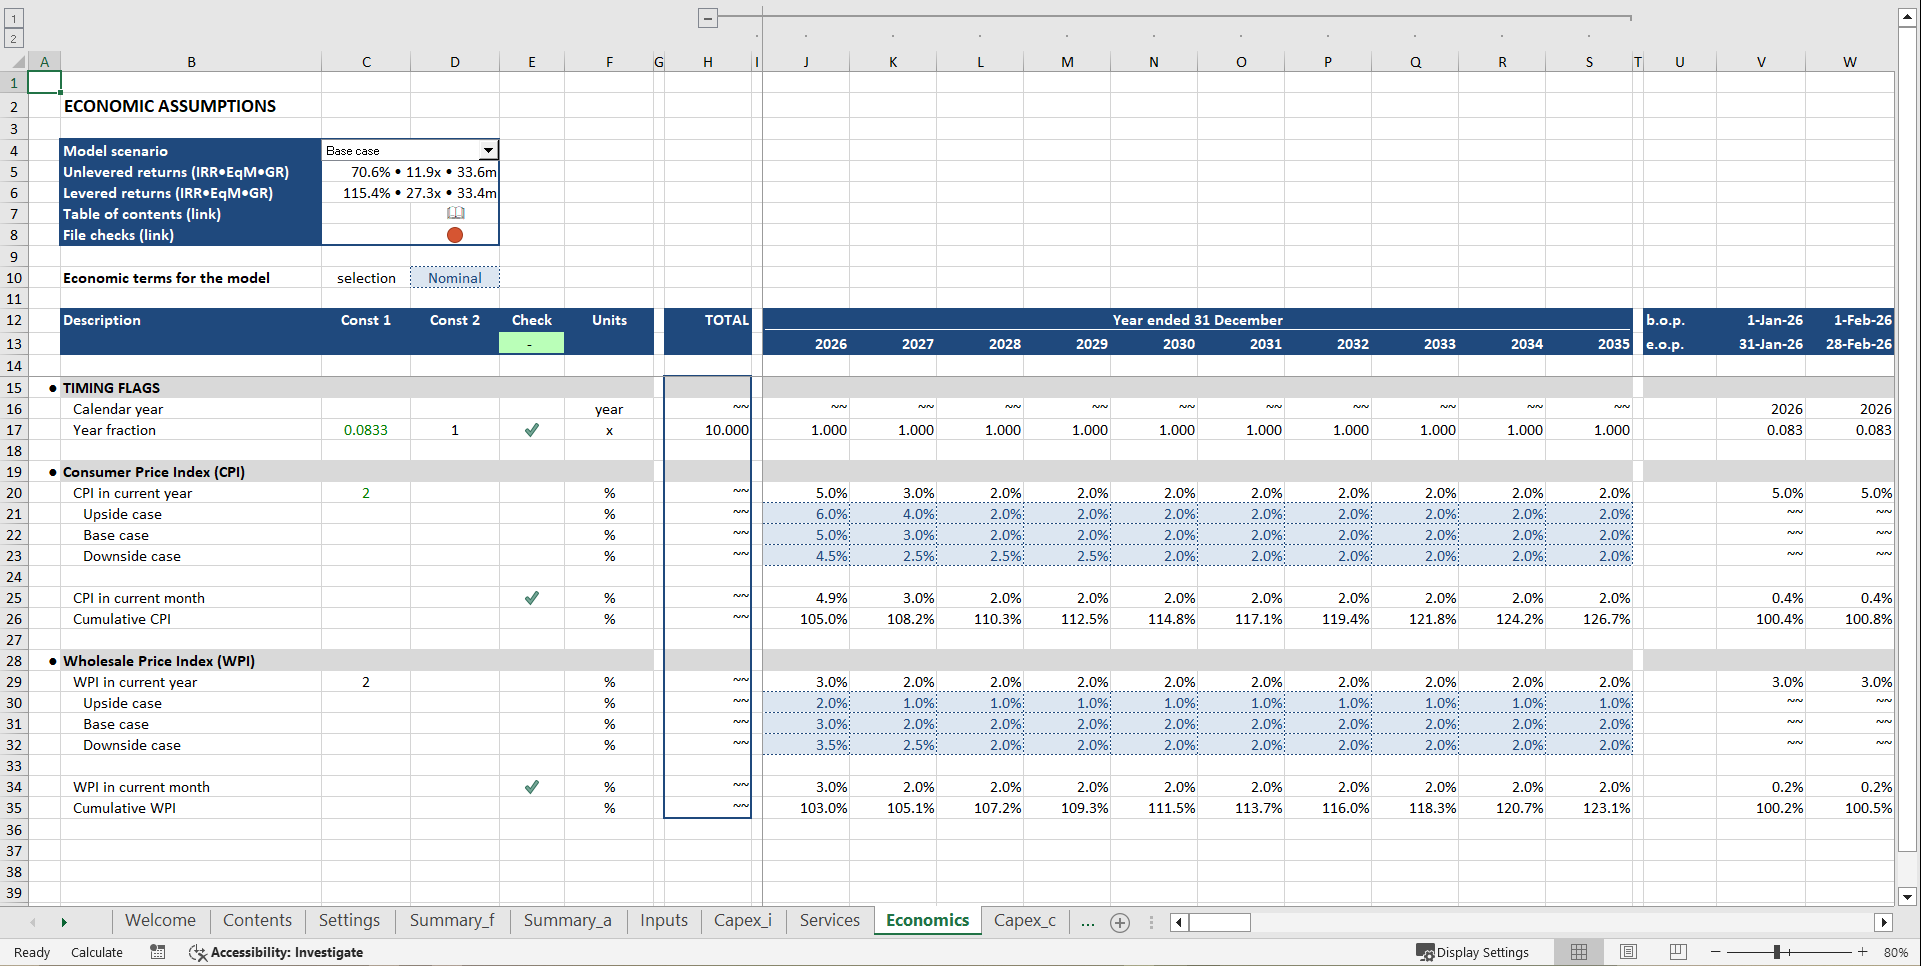Zoom out using the minus icon
The image size is (1921, 966).
tap(1716, 952)
